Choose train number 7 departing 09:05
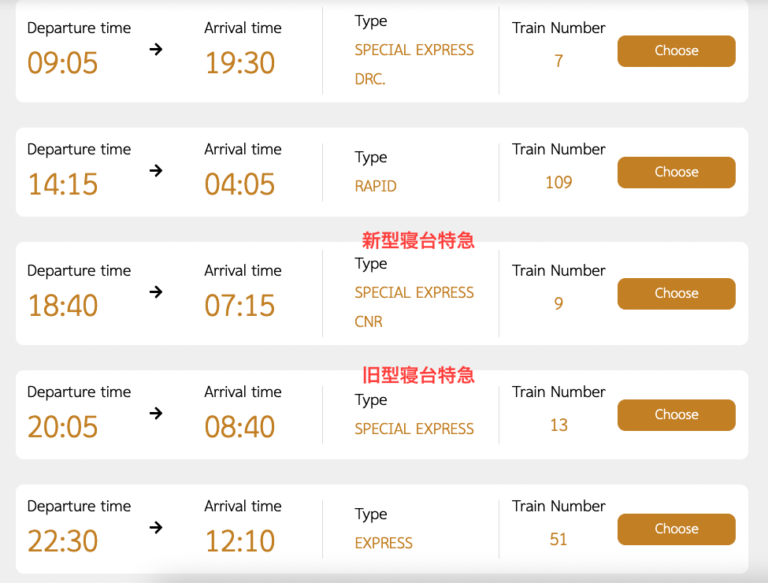Screen dimensions: 768x583 click(x=676, y=51)
